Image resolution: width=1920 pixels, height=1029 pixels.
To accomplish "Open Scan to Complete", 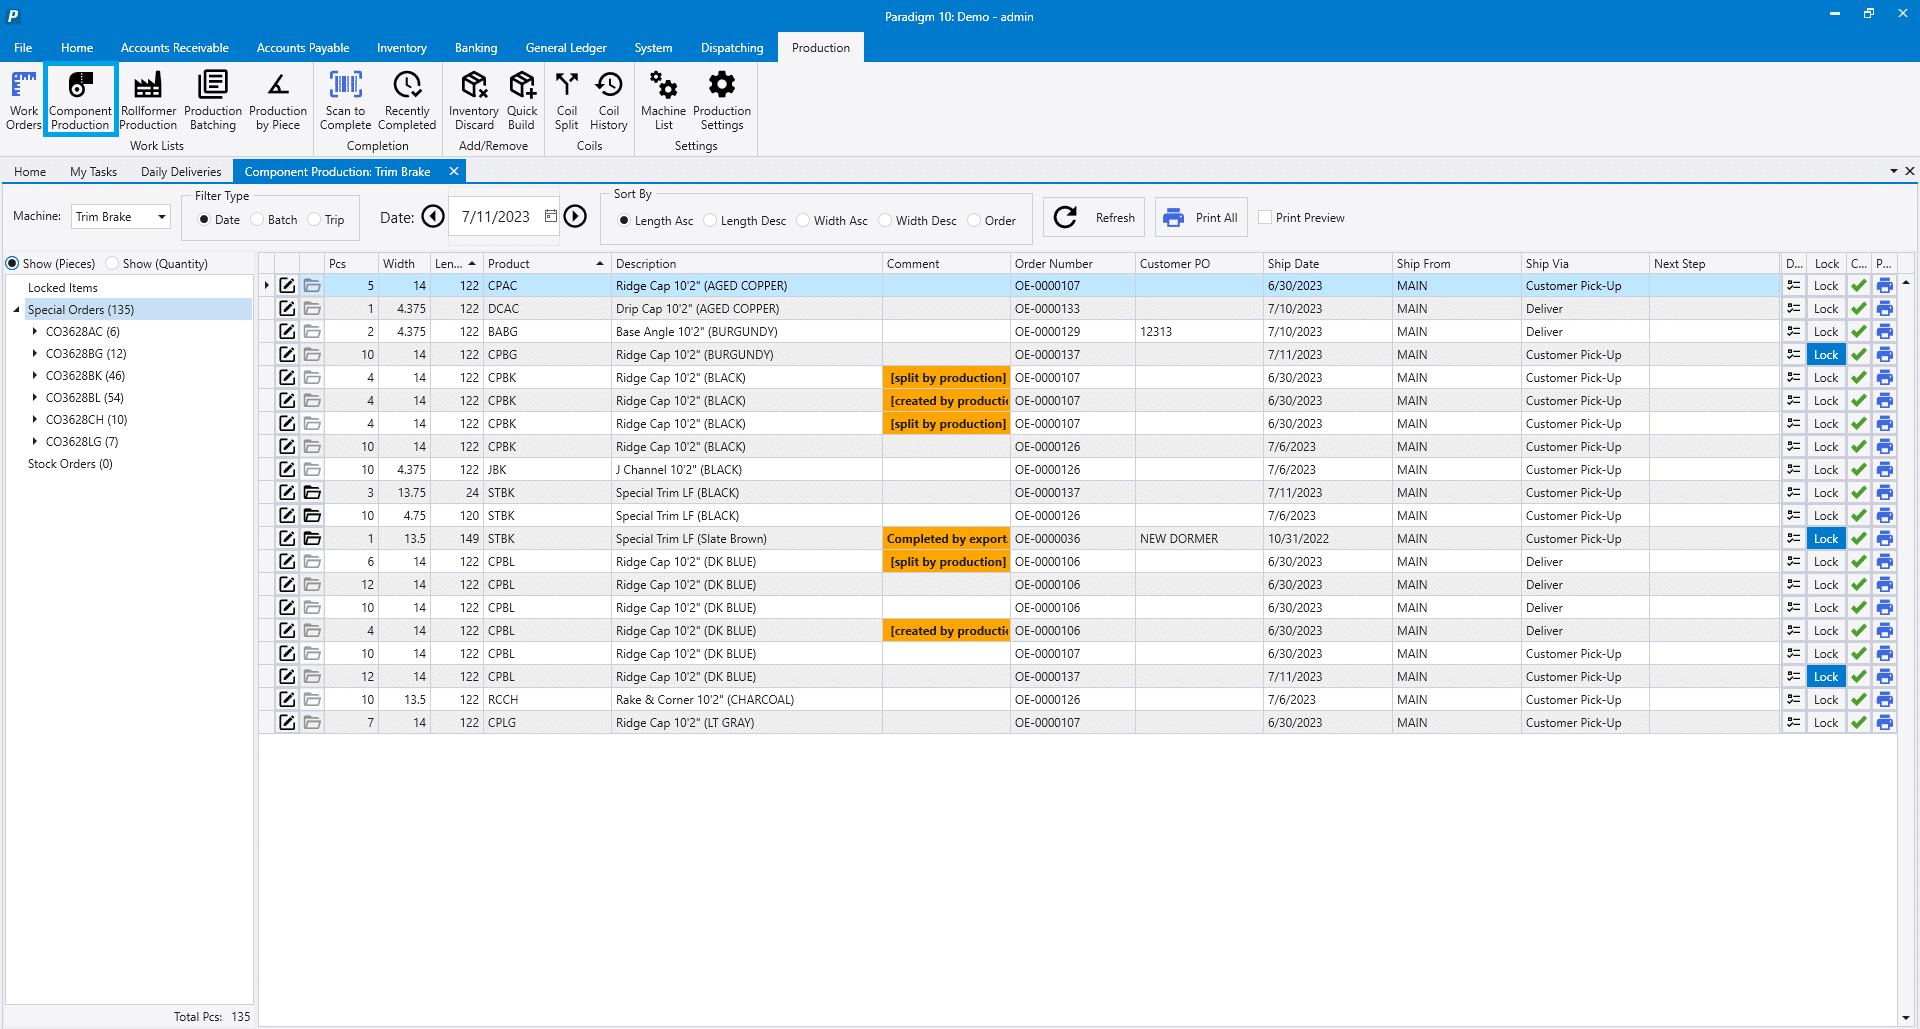I will 345,100.
